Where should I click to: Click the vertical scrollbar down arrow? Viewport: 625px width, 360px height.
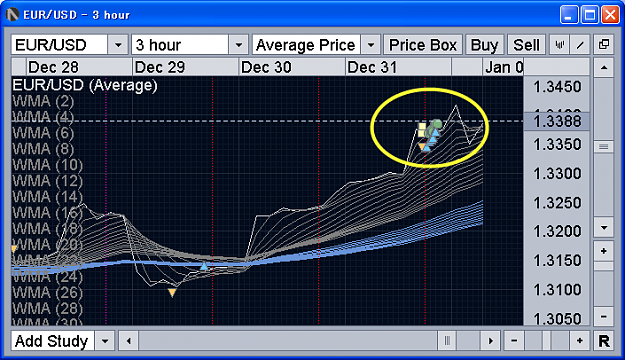coord(603,228)
